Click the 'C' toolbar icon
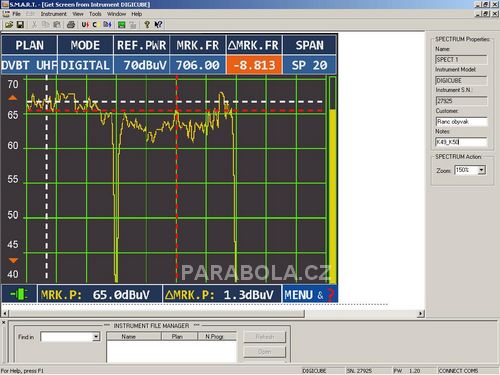 click(x=95, y=25)
